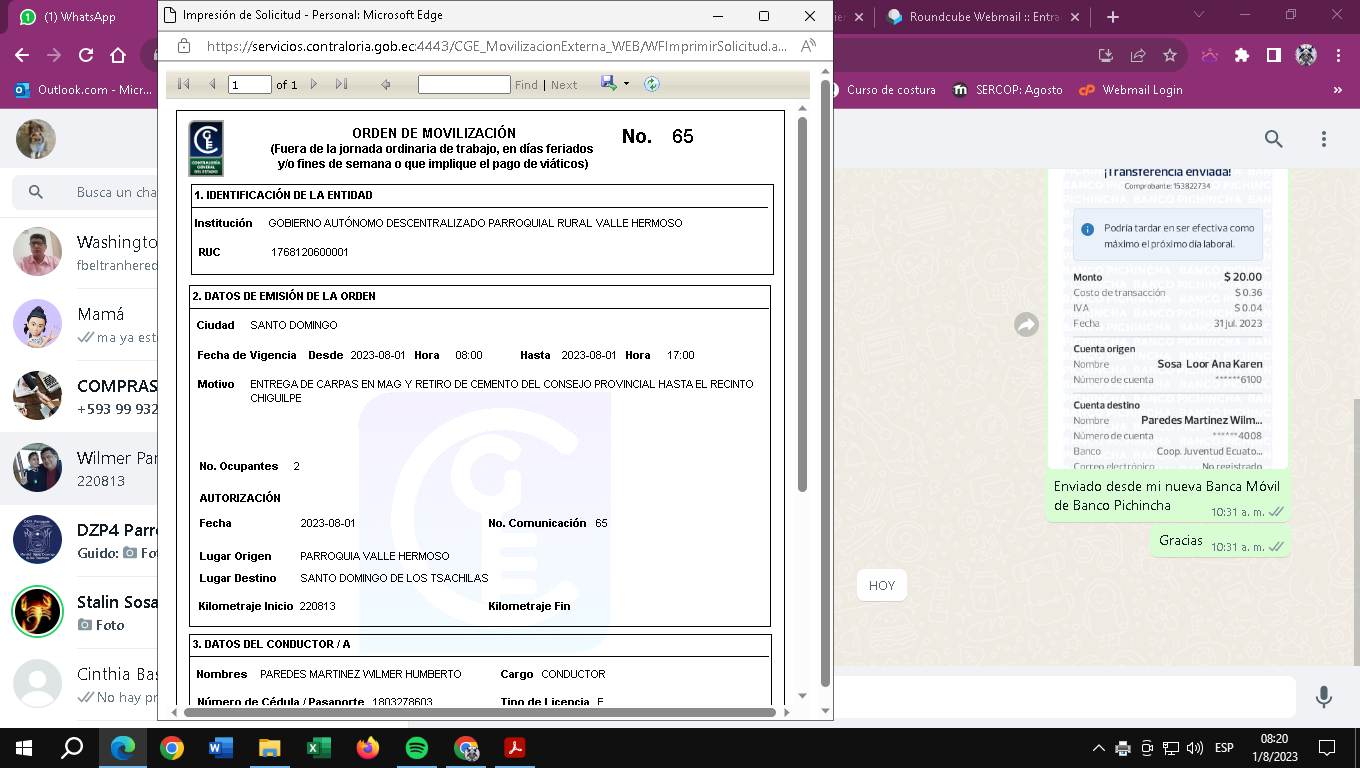This screenshot has height=768, width=1360.
Task: Click the report Find text field
Action: (x=464, y=85)
